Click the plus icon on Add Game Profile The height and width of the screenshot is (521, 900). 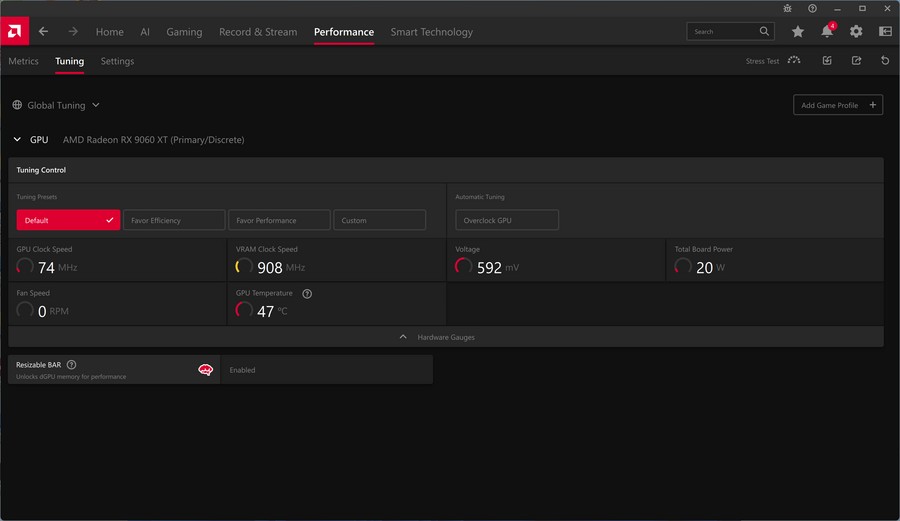[872, 105]
